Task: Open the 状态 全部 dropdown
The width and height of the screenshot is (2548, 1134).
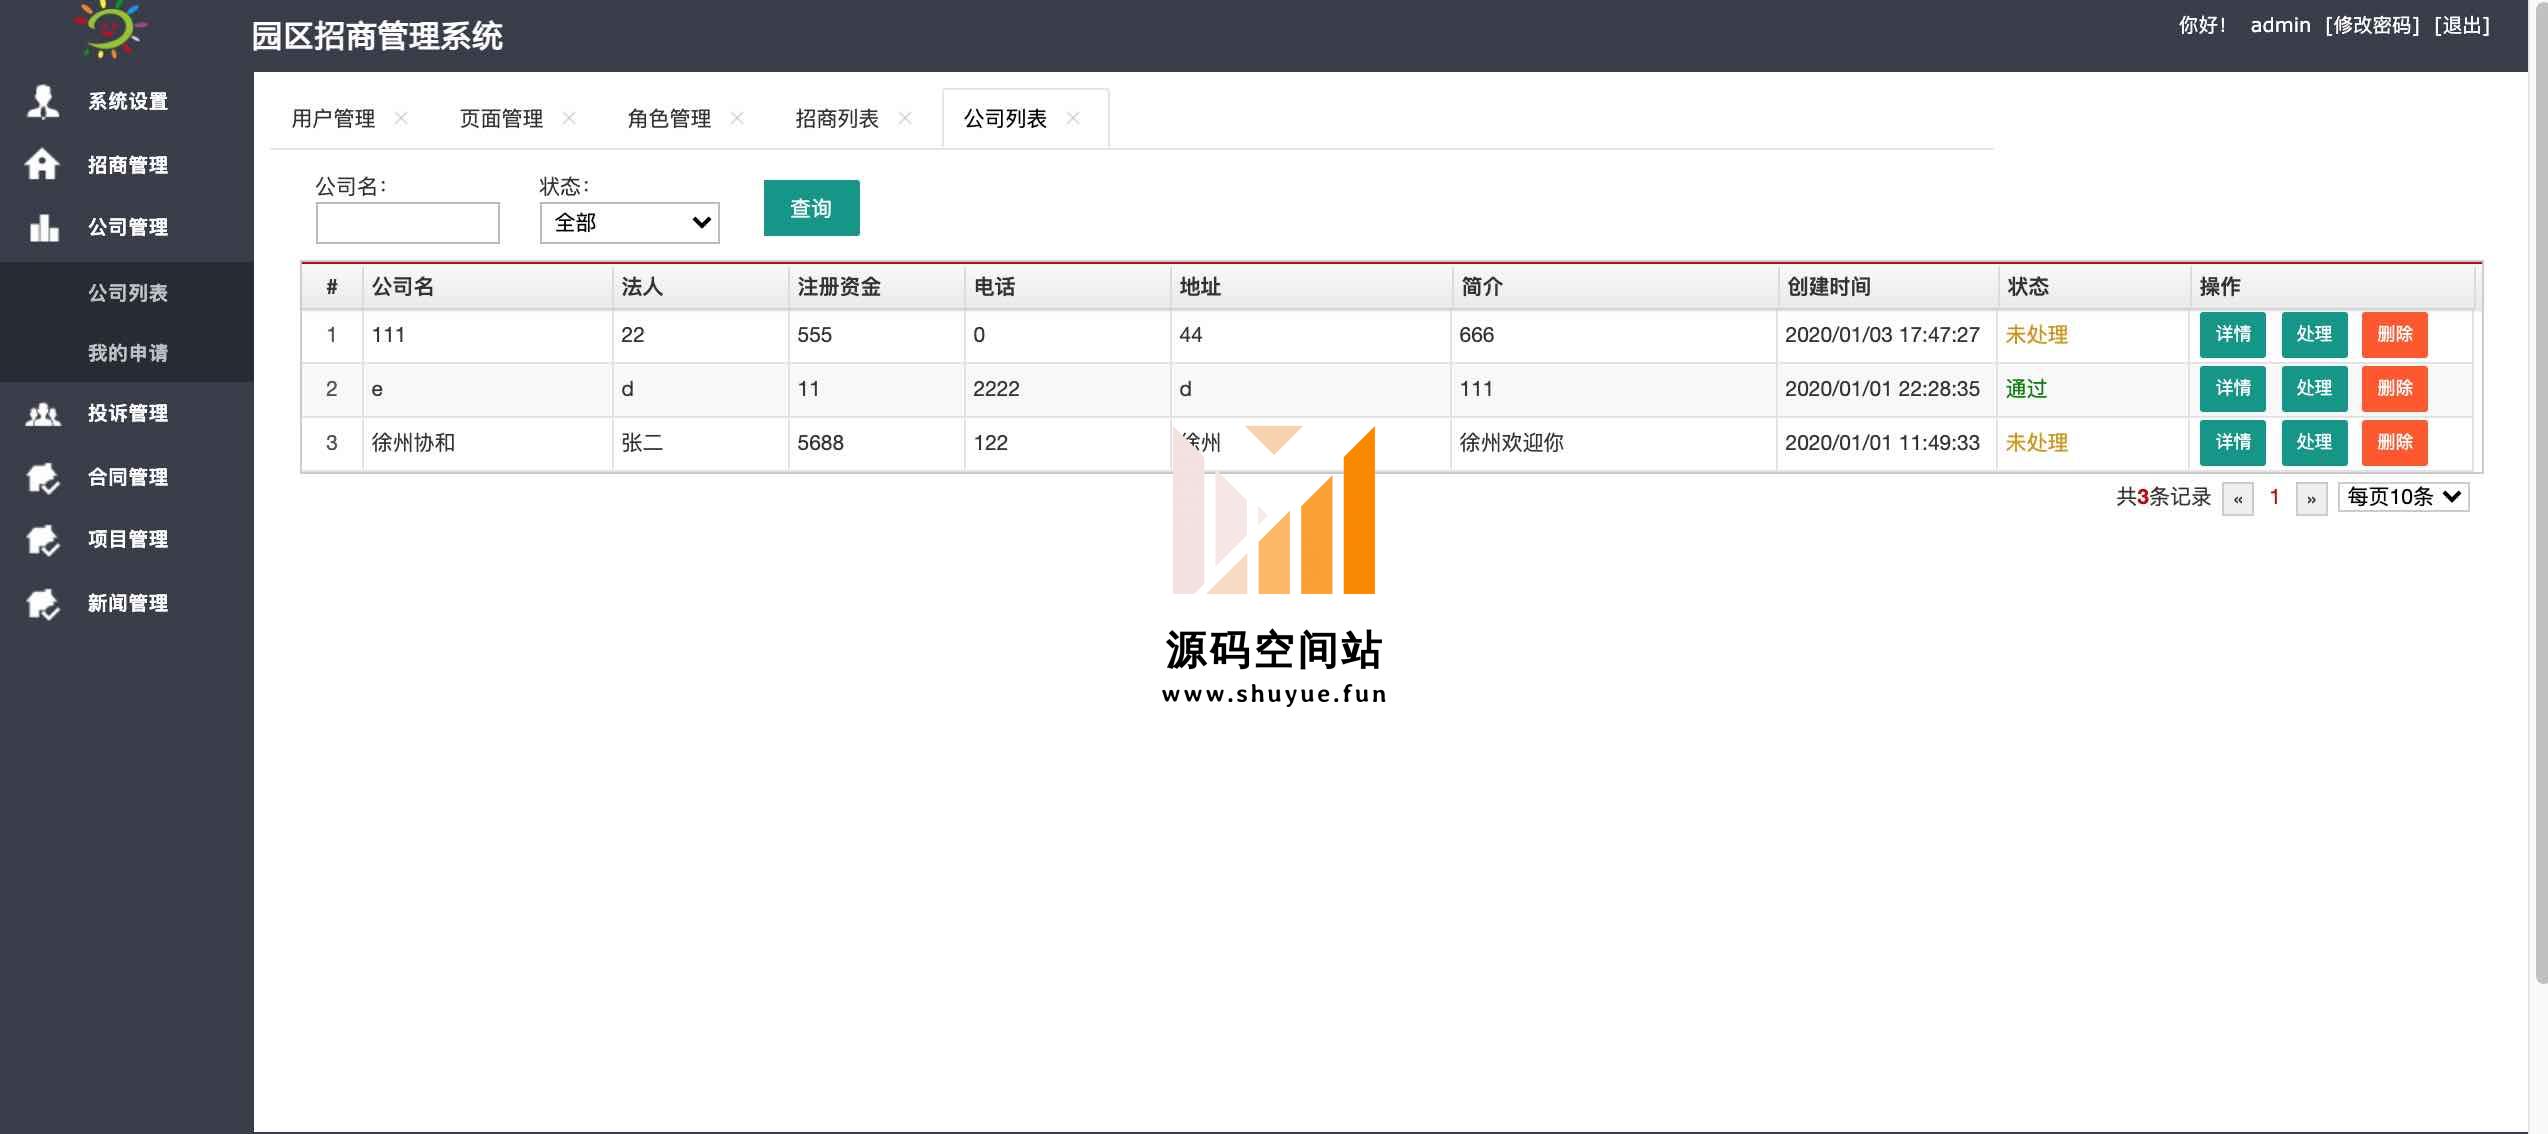Action: tap(630, 223)
